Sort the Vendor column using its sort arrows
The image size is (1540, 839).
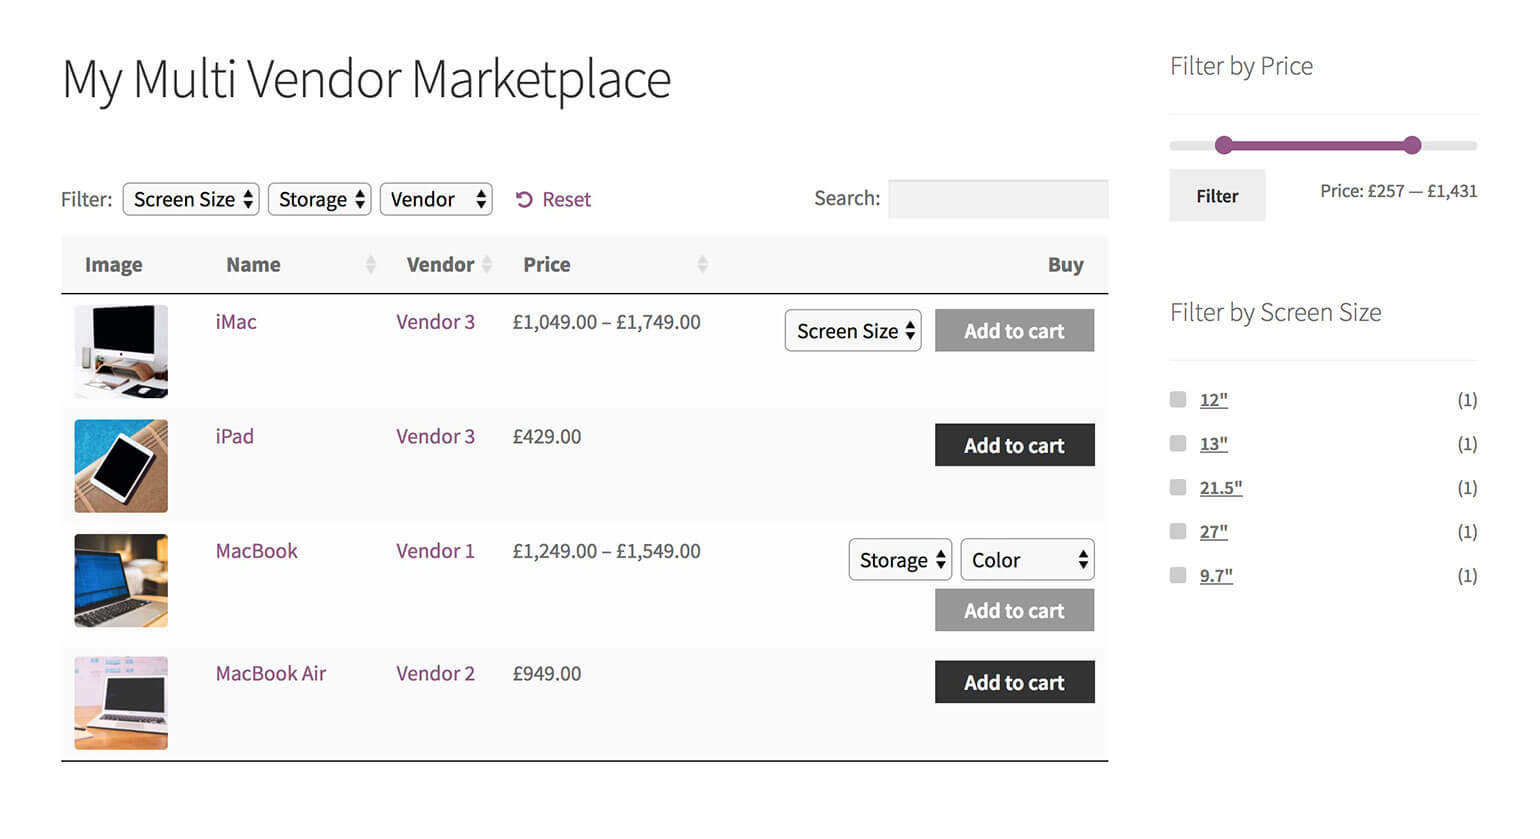[x=487, y=264]
